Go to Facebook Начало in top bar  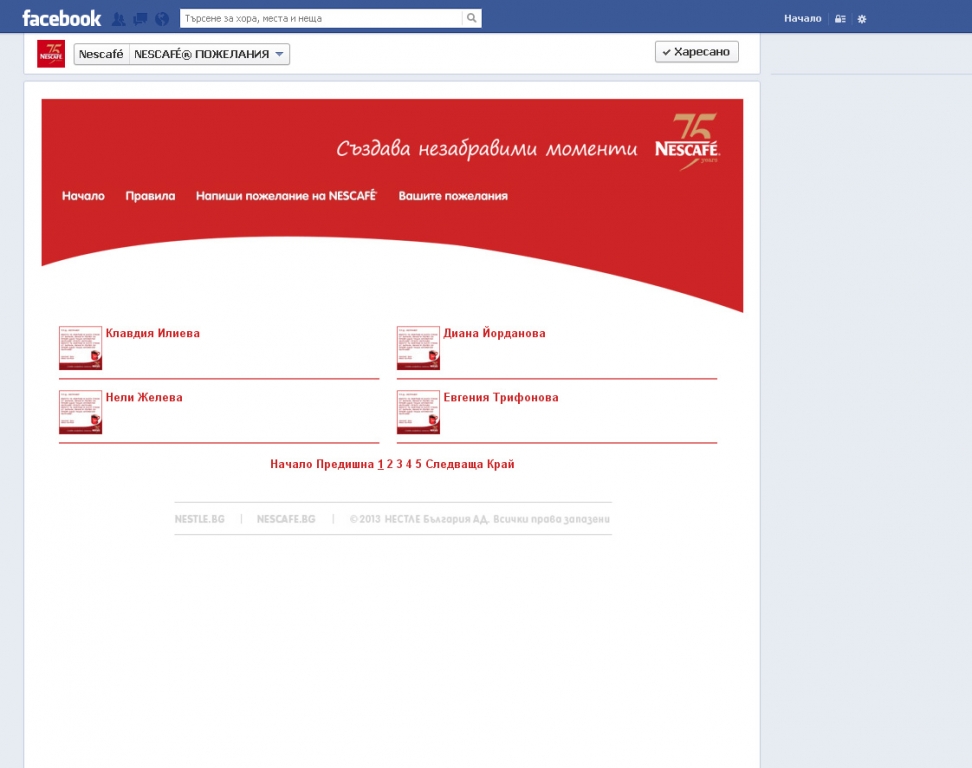coord(803,19)
